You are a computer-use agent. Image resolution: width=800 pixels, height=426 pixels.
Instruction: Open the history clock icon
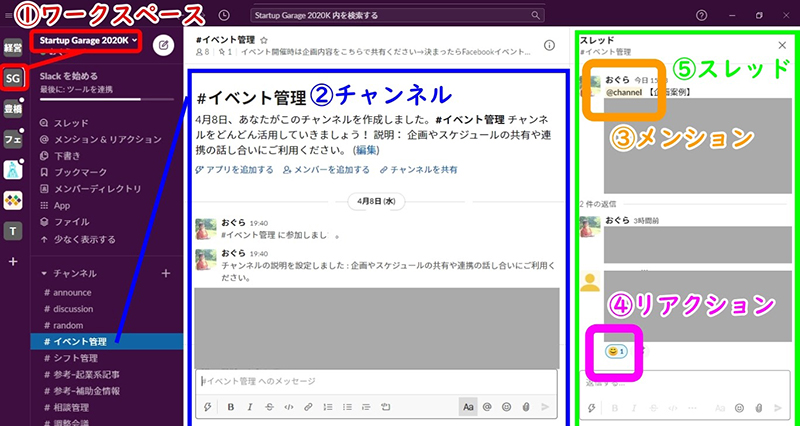click(224, 15)
